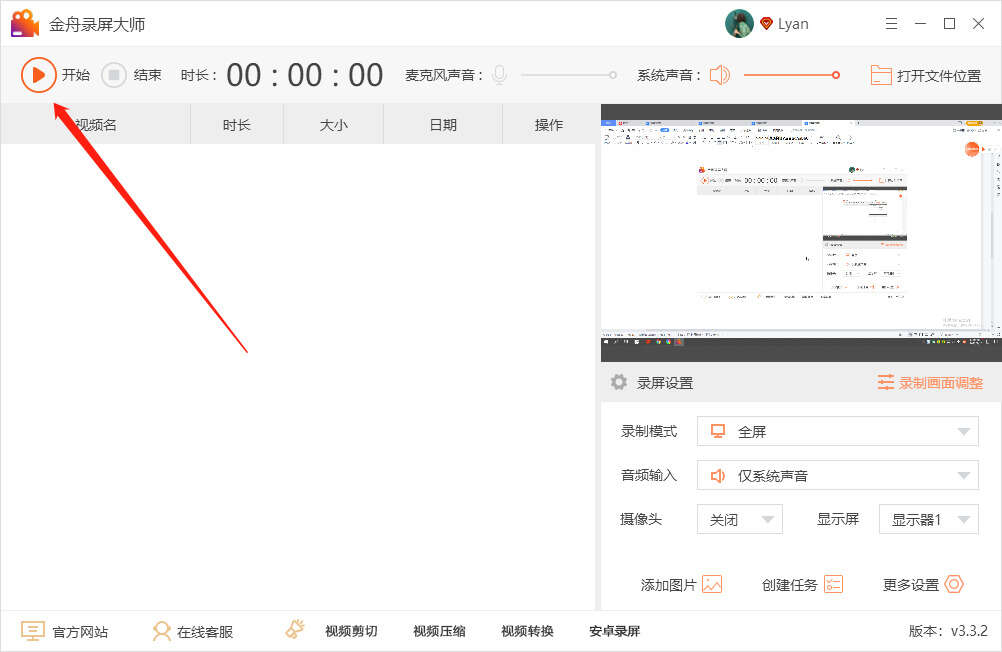Click the 创建任务 task list icon
Viewport: 1002px width, 652px height.
[833, 584]
